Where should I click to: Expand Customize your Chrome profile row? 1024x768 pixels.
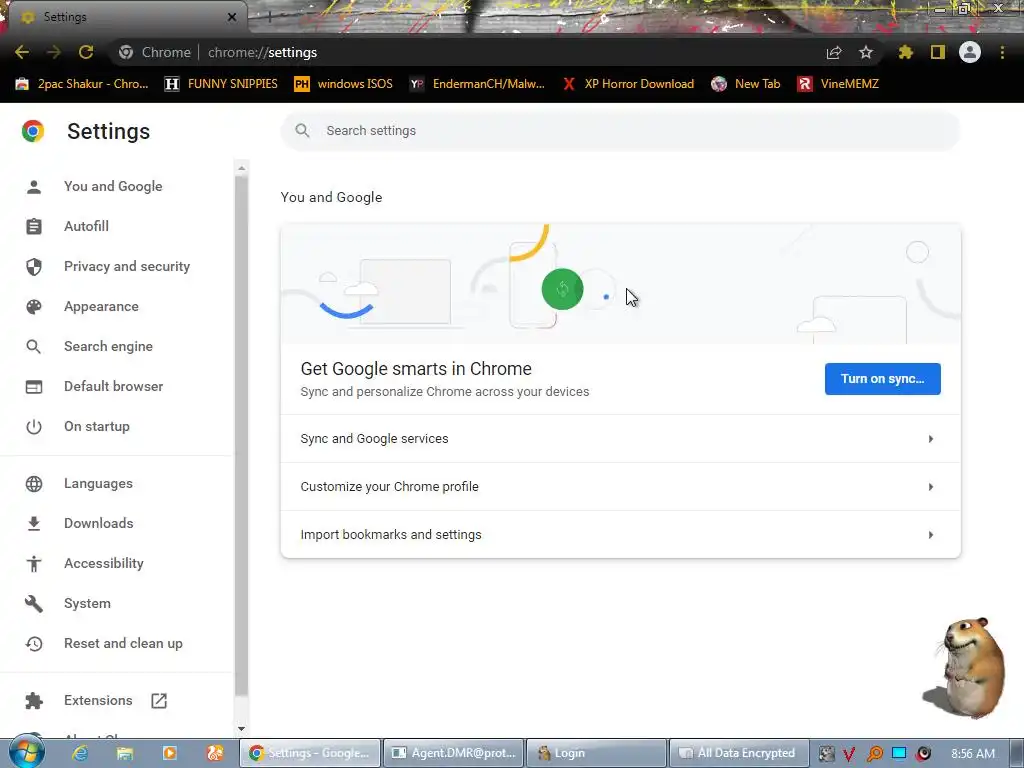620,487
